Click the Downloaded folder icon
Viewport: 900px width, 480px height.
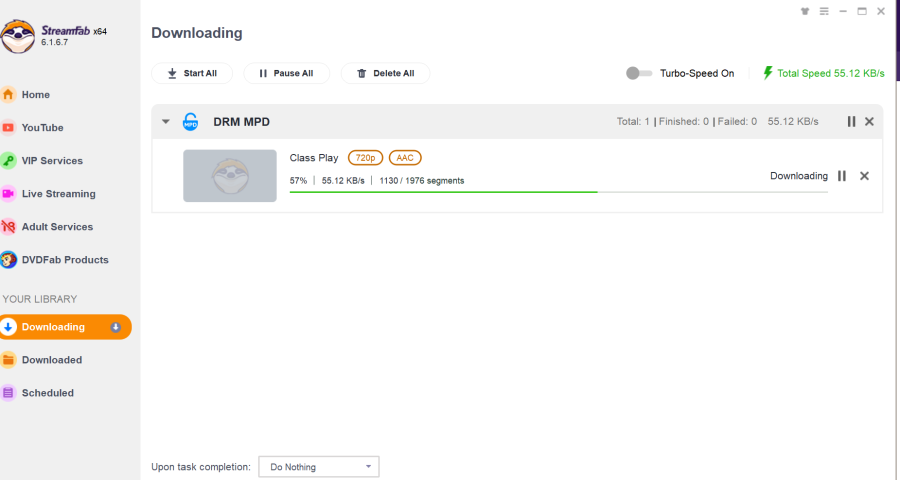(x=8, y=360)
